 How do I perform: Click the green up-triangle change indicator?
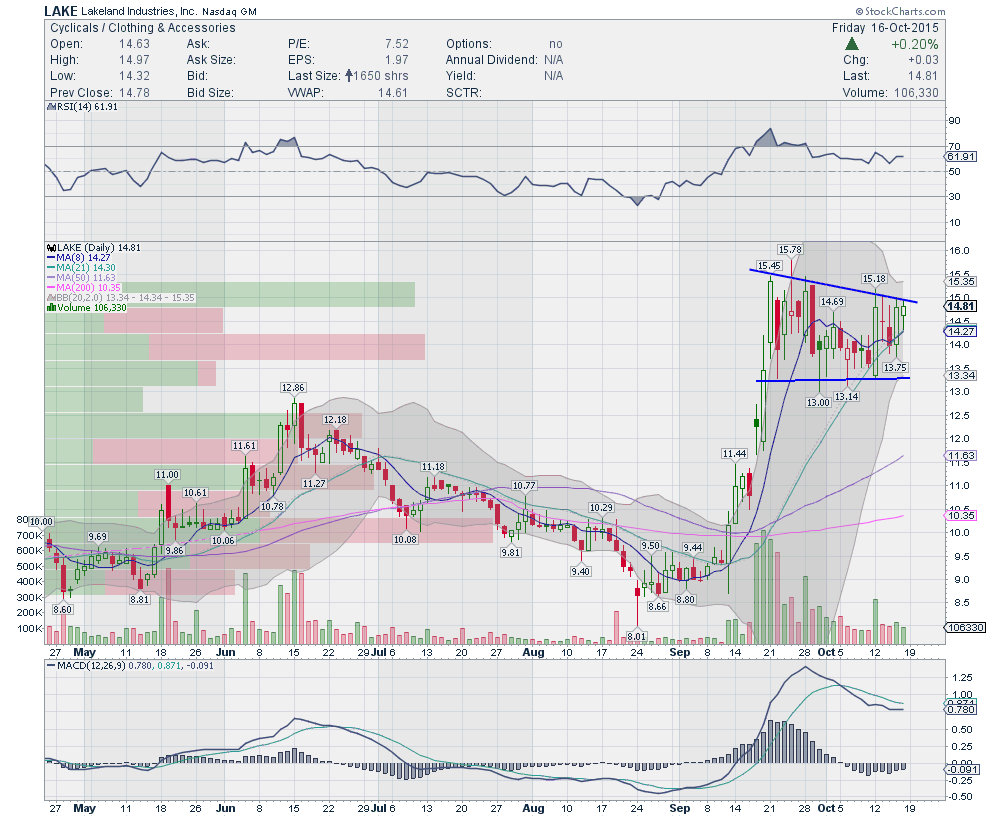click(852, 44)
